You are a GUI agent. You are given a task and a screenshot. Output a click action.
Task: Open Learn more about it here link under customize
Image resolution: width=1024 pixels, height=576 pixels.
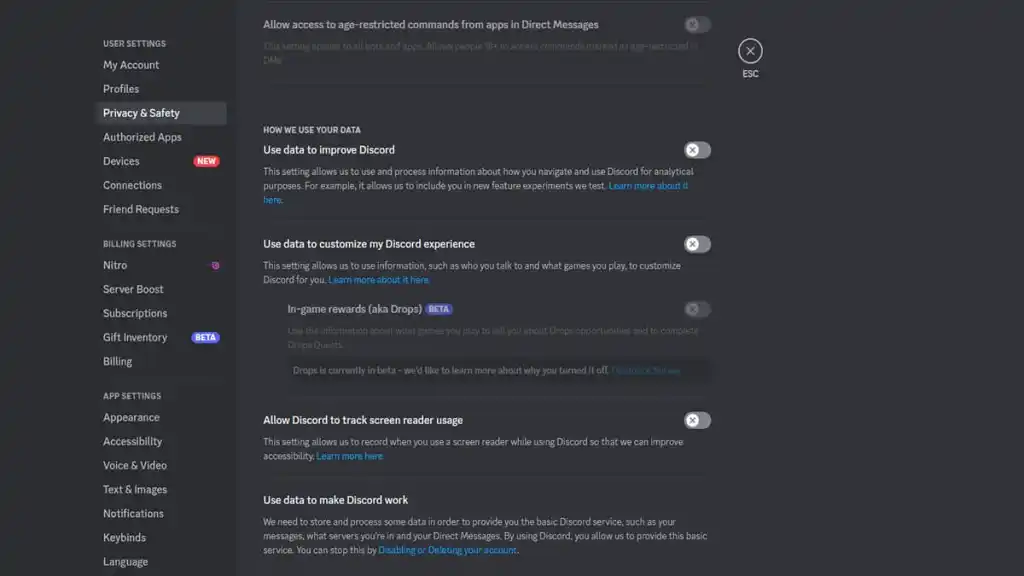pos(379,280)
